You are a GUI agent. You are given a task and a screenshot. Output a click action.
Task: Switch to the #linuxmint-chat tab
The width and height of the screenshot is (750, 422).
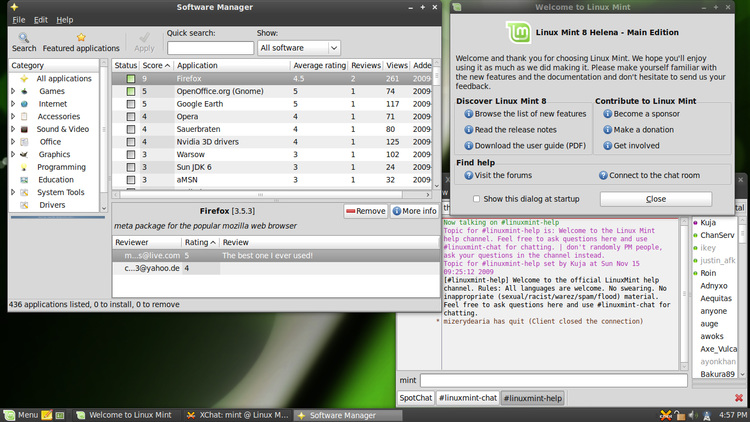[468, 398]
